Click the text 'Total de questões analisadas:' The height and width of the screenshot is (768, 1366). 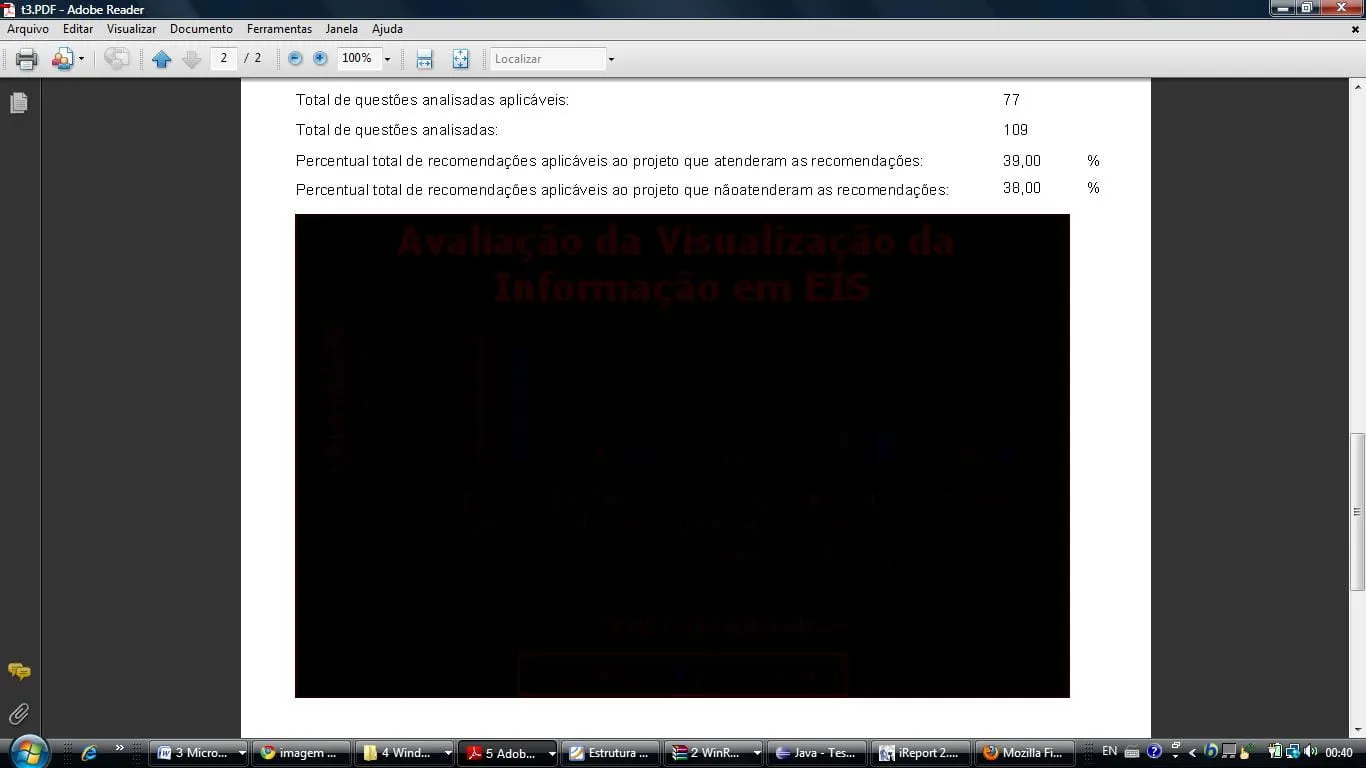397,130
